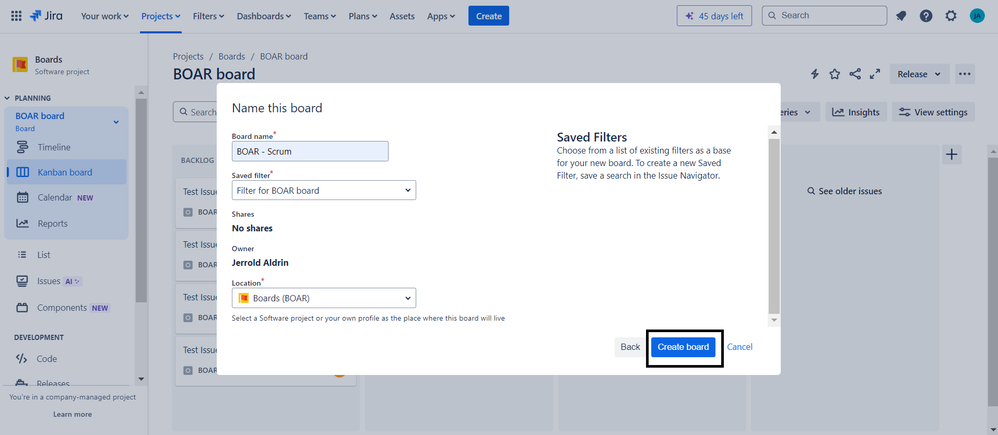Click the board search box
The width and height of the screenshot is (998, 435).
pos(195,112)
